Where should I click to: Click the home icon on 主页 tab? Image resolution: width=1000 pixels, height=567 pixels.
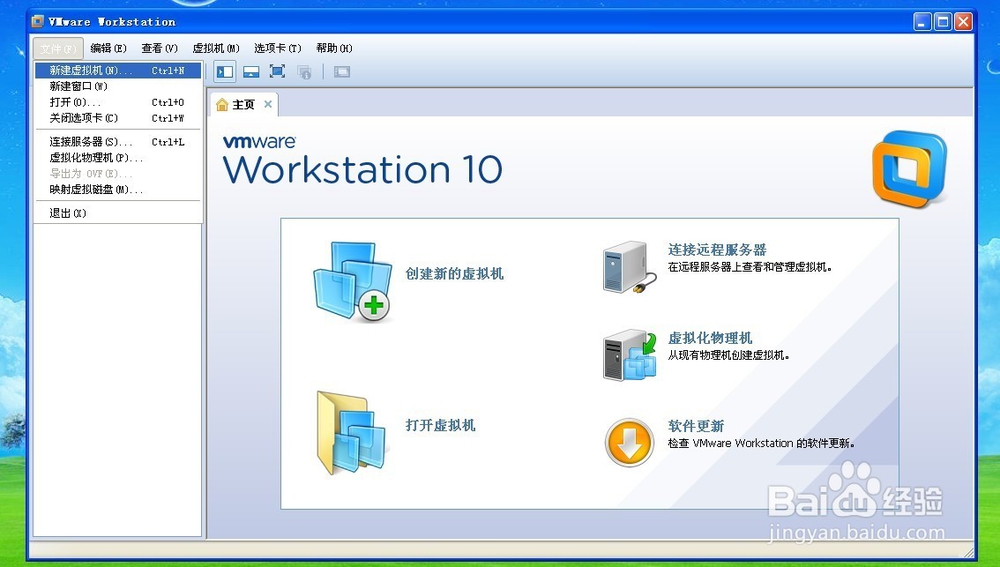coord(222,105)
